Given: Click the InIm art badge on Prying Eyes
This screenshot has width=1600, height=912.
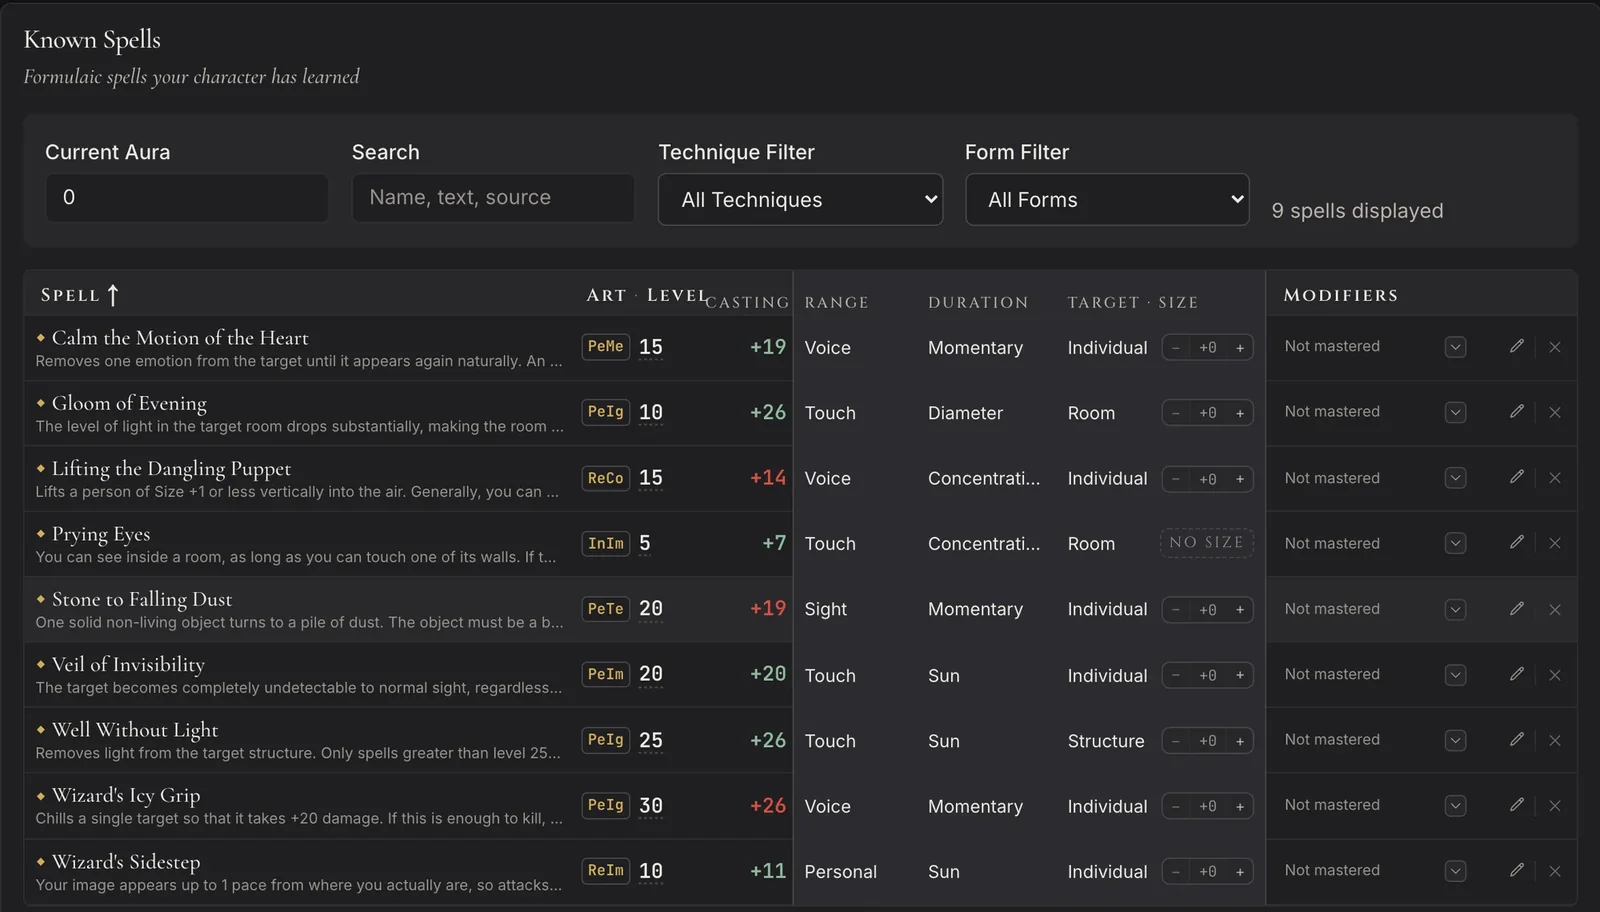Looking at the screenshot, I should click(x=606, y=543).
